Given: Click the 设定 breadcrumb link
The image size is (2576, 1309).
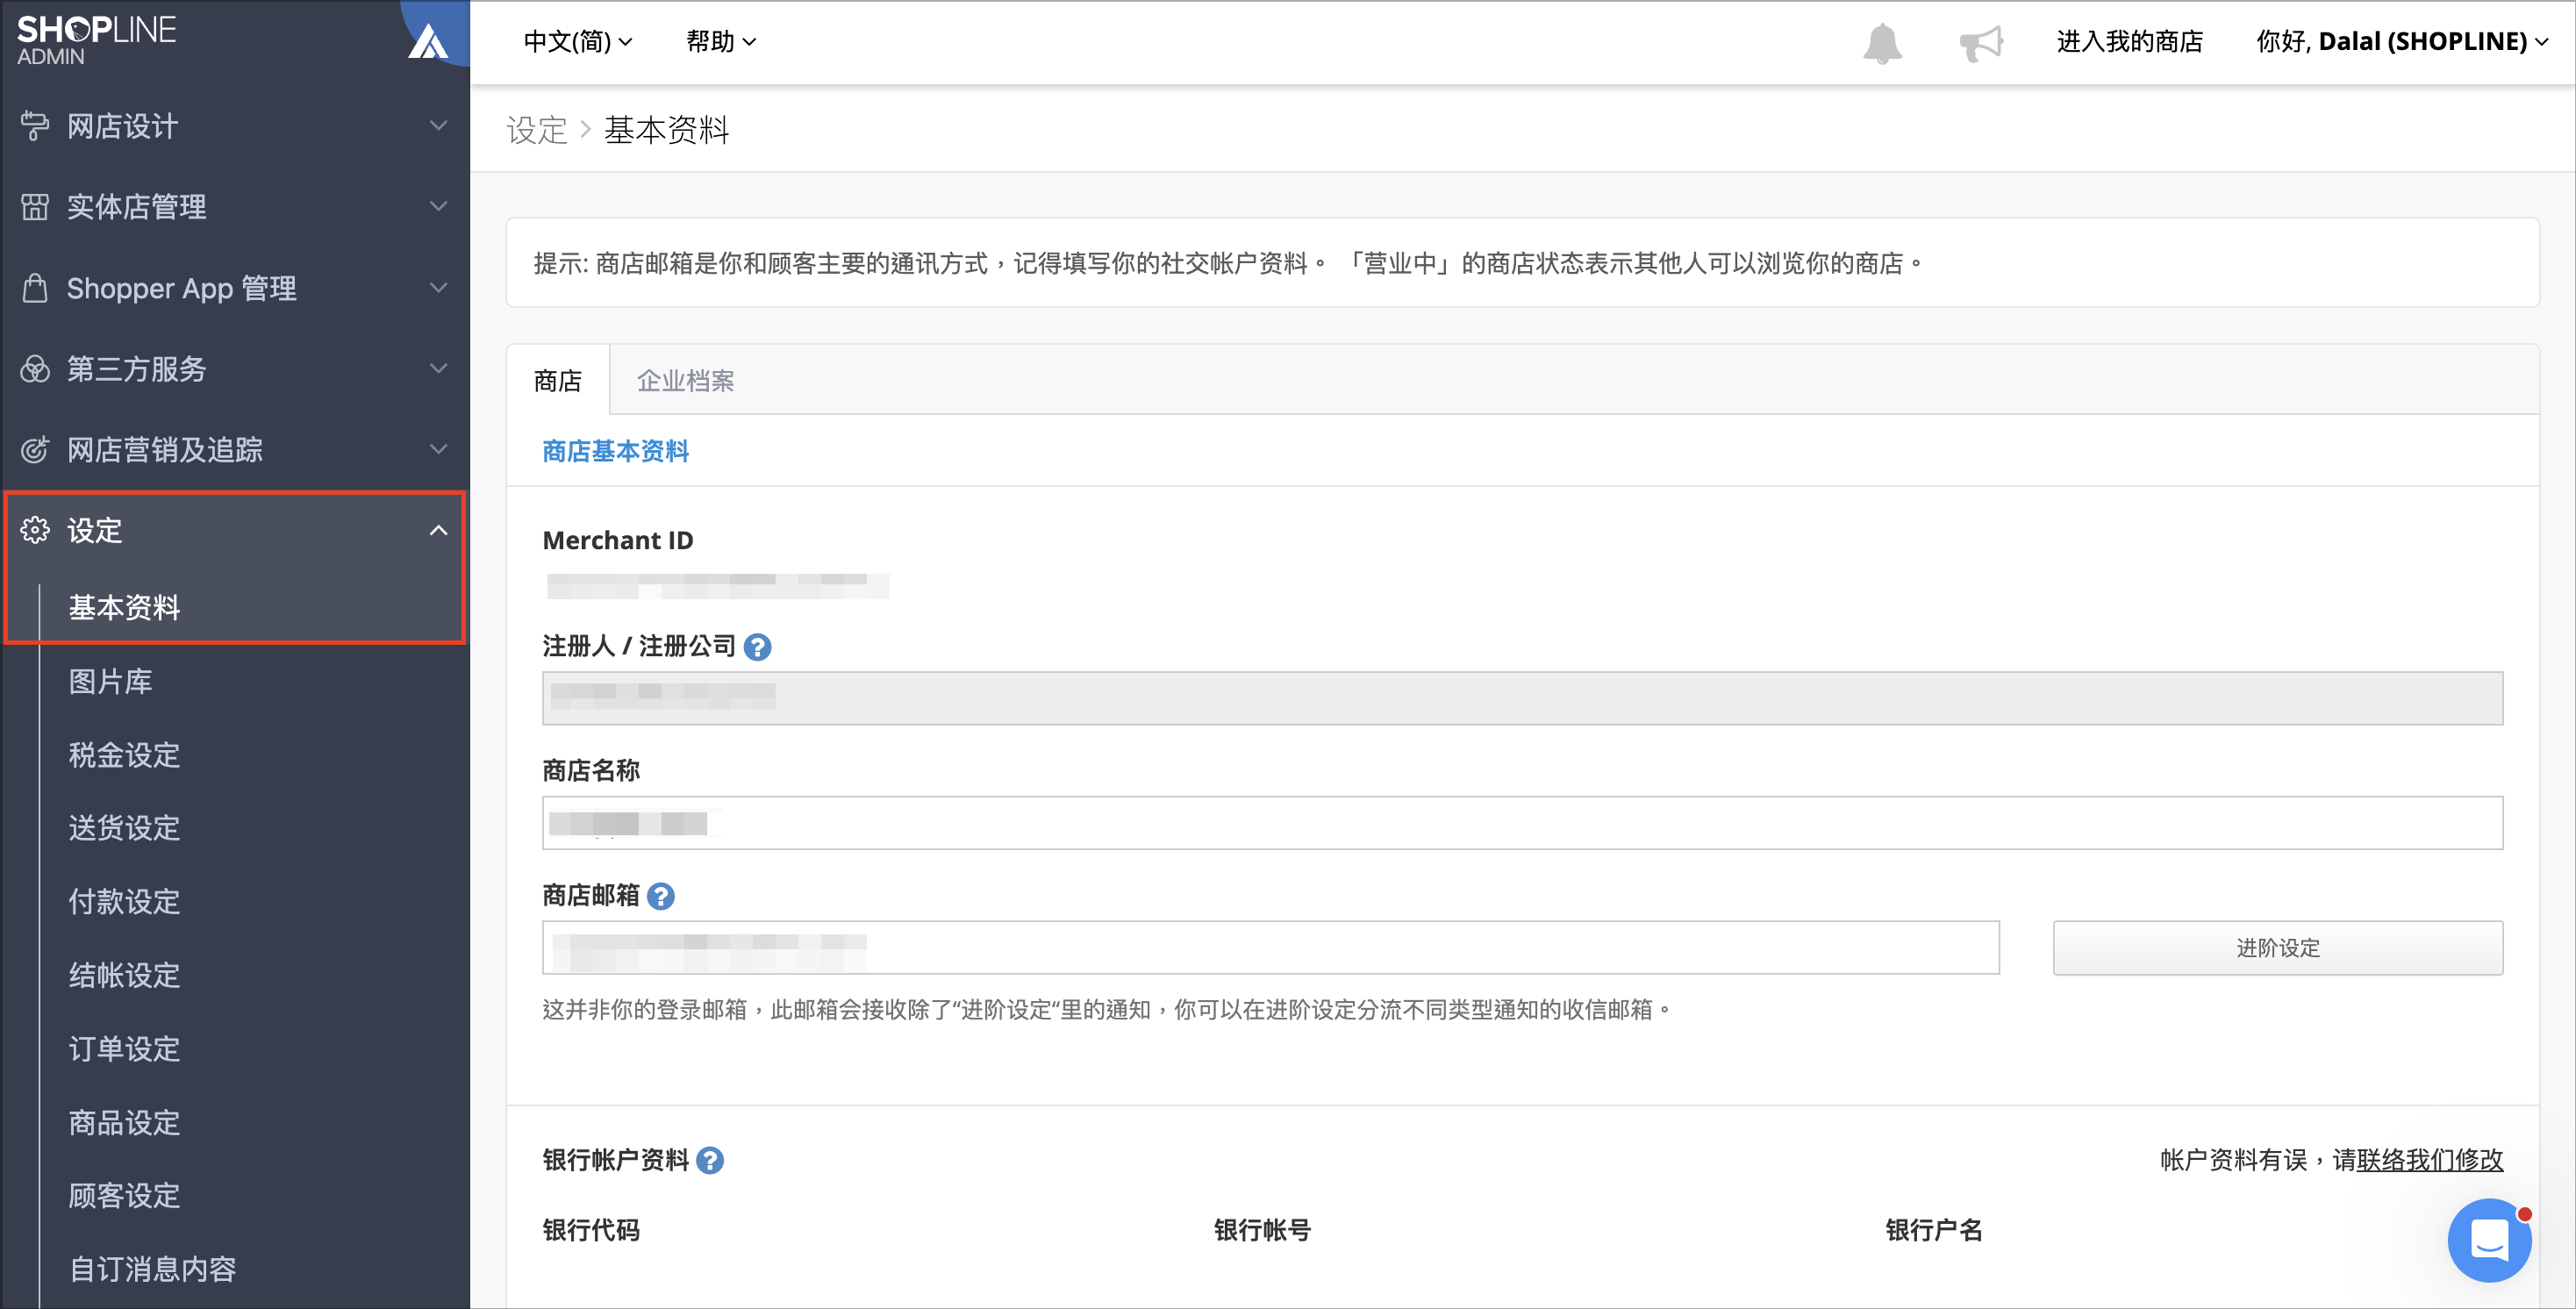Looking at the screenshot, I should (x=537, y=130).
